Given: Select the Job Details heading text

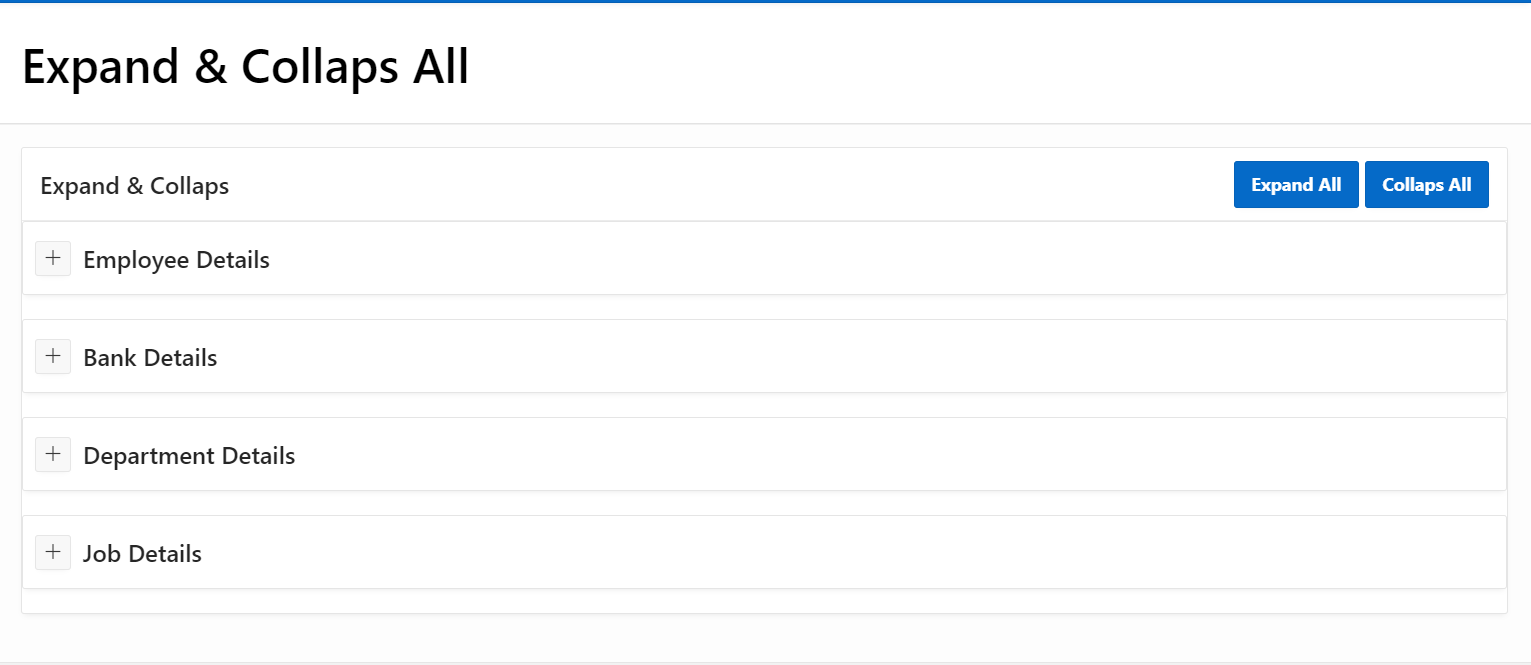Looking at the screenshot, I should (x=143, y=554).
